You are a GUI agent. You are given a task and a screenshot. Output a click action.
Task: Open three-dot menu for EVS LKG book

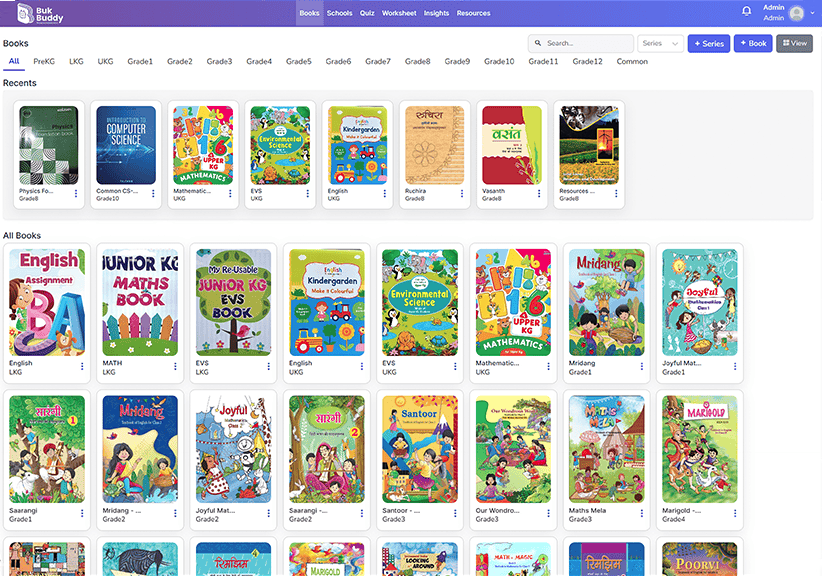pyautogui.click(x=268, y=366)
